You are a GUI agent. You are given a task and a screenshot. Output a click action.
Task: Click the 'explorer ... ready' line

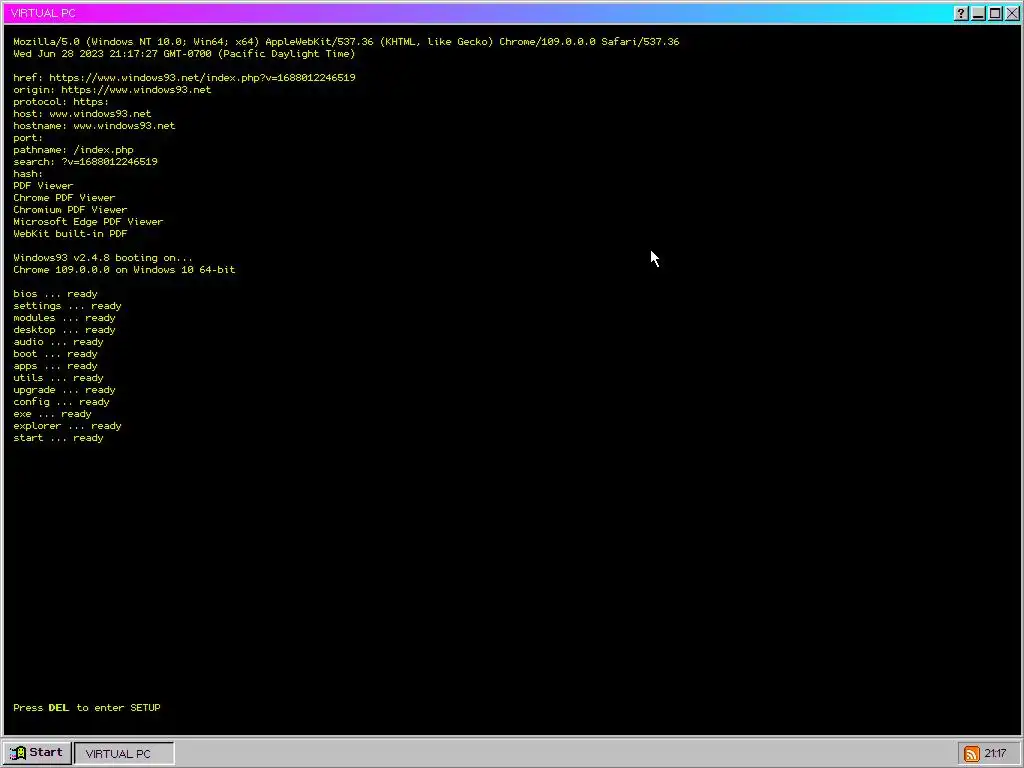point(67,426)
